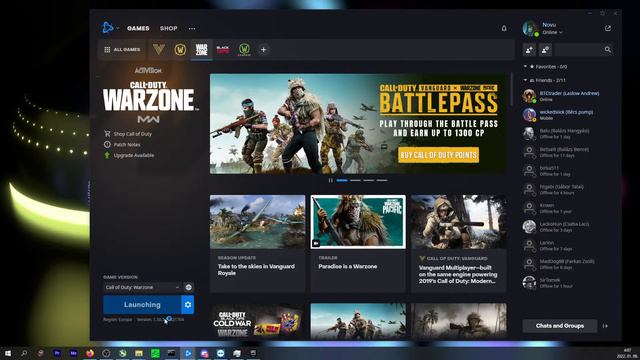Open taskbar search
The width and height of the screenshot is (640, 360).
(24, 353)
